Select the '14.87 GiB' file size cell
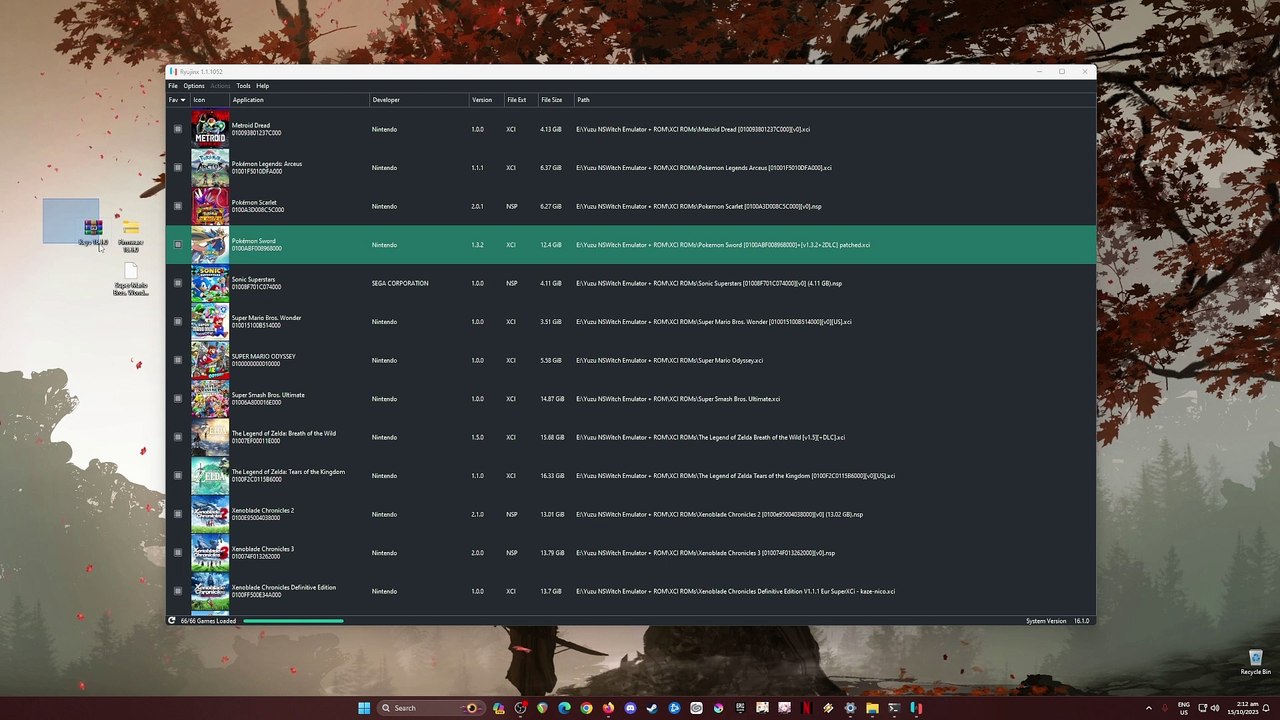Viewport: 1280px width, 720px height. pyautogui.click(x=552, y=399)
